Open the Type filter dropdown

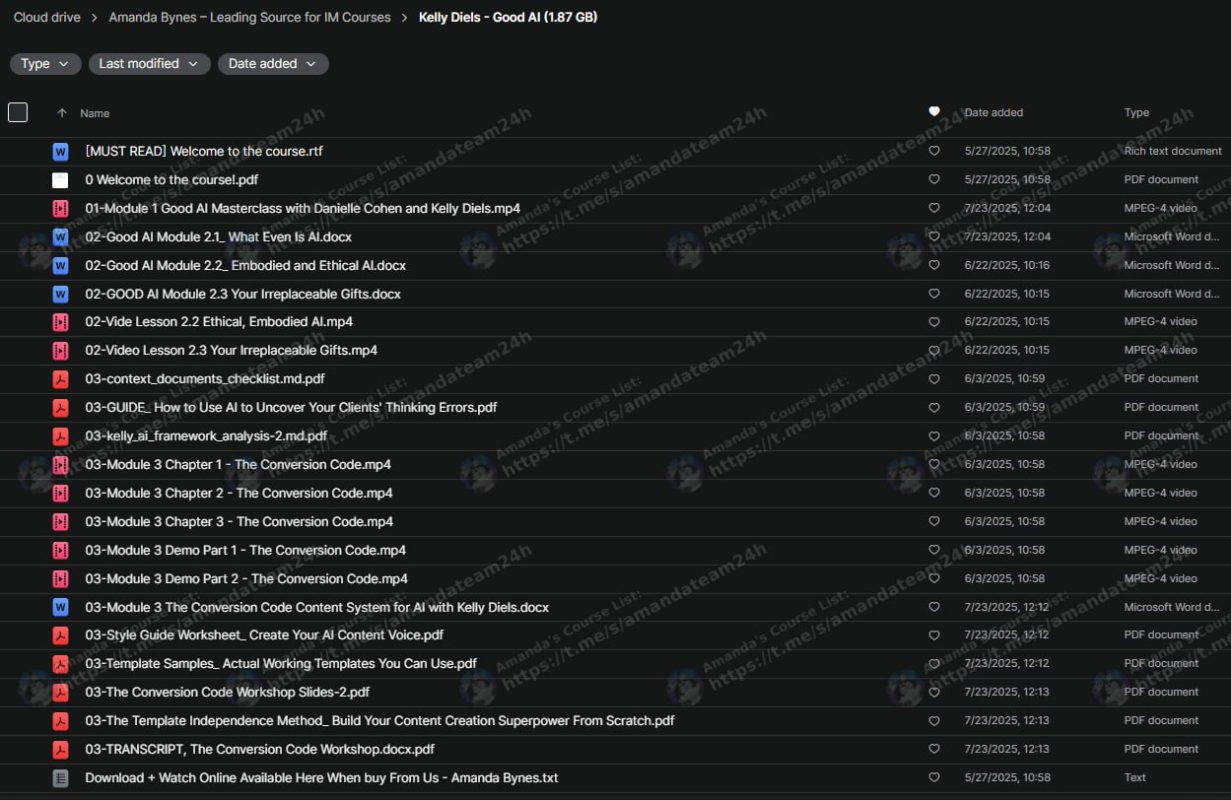pyautogui.click(x=45, y=64)
